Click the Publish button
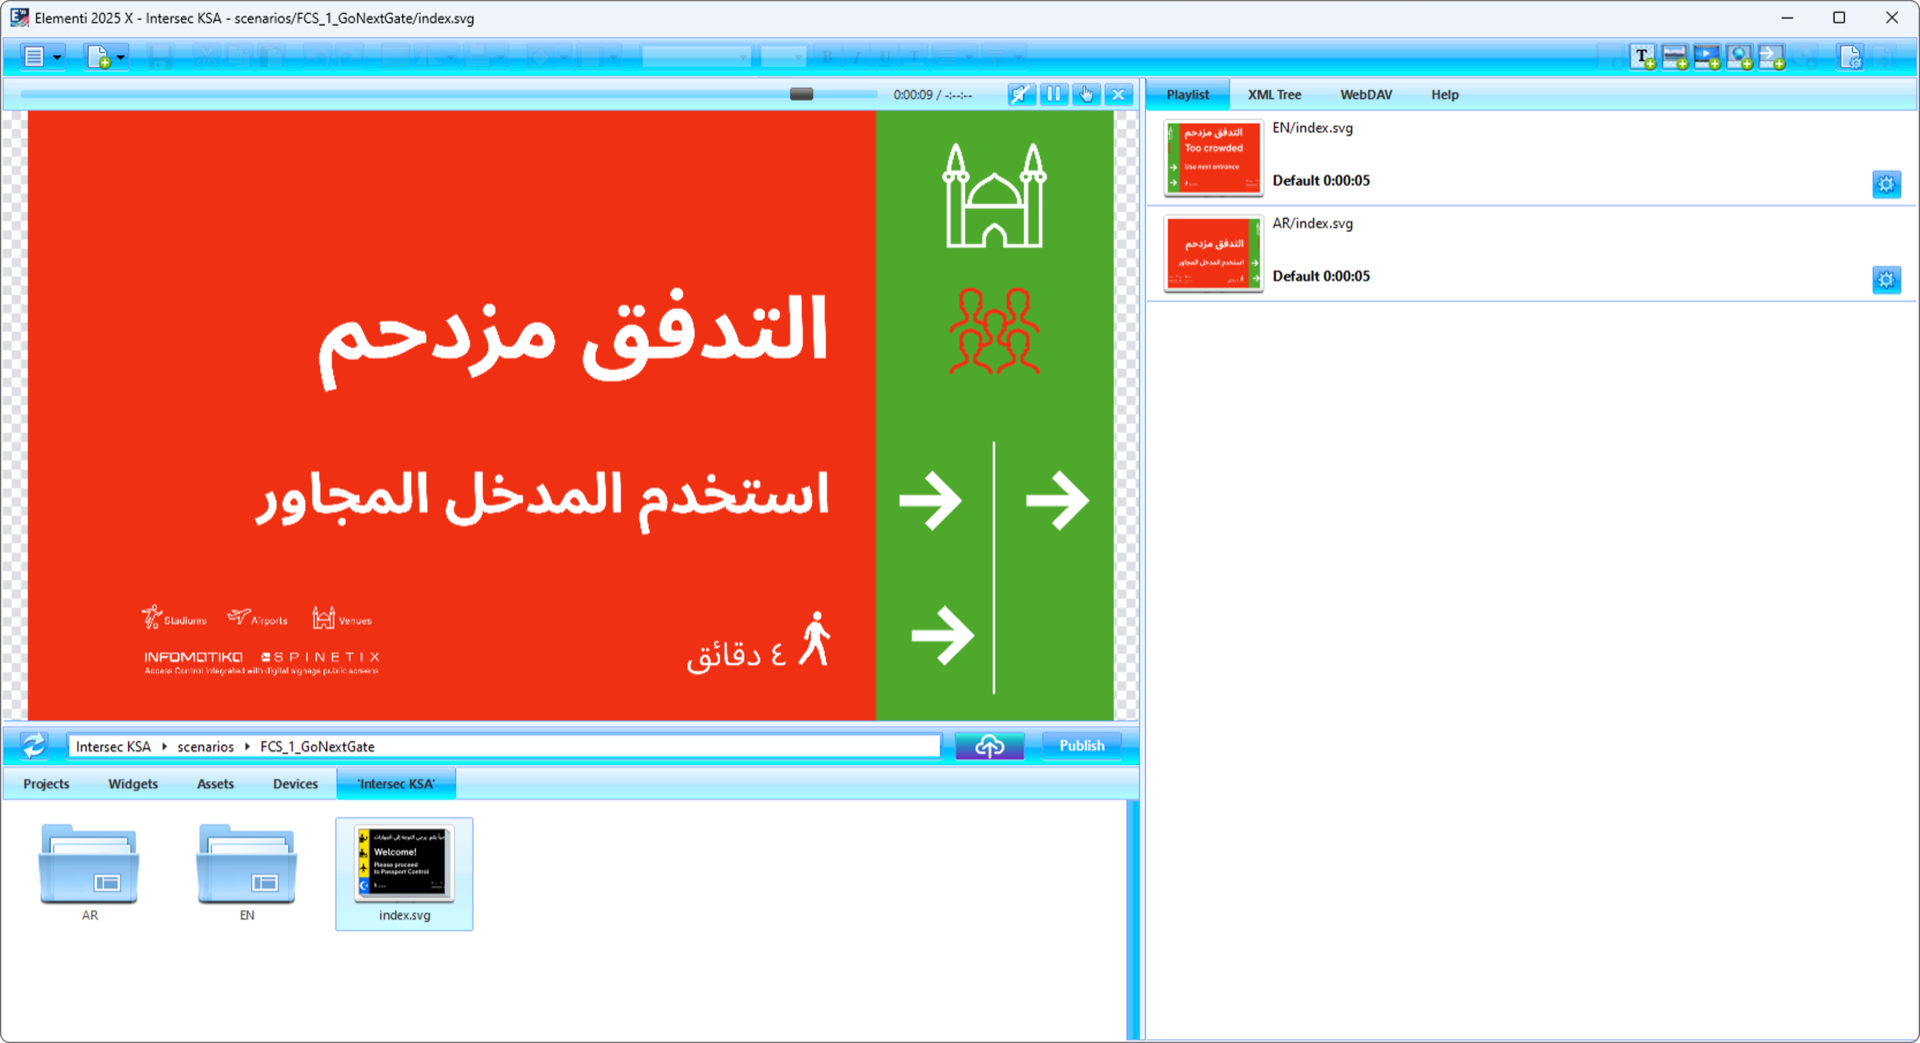This screenshot has height=1043, width=1920. (x=1081, y=745)
